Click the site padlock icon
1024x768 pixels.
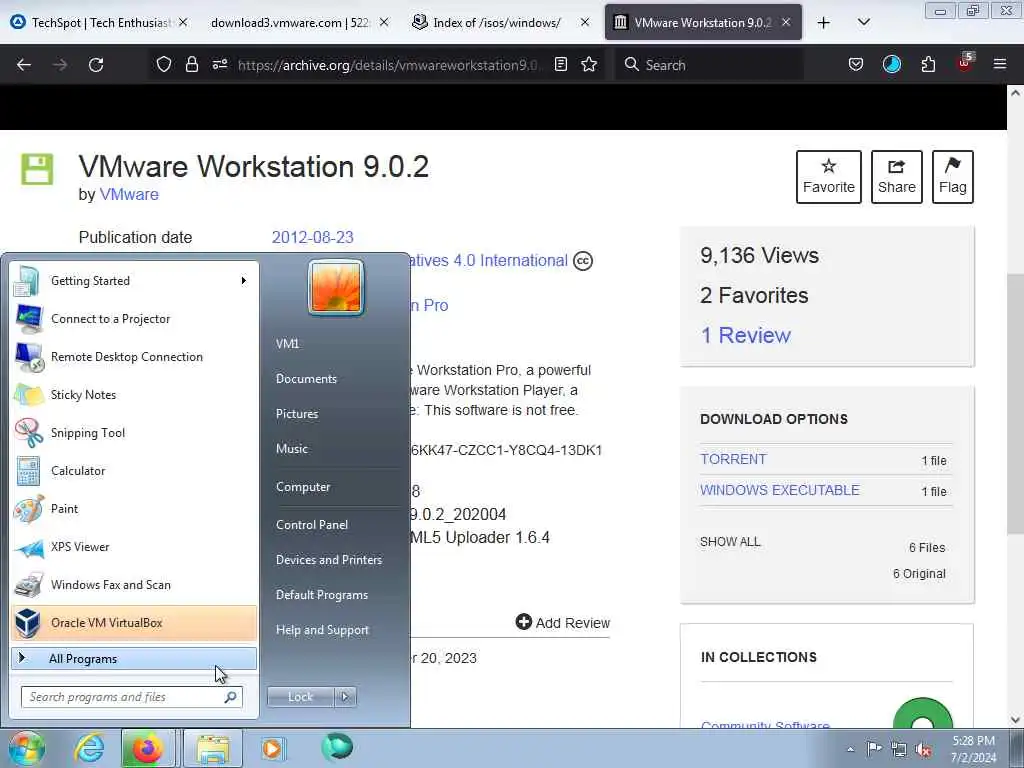(x=191, y=64)
